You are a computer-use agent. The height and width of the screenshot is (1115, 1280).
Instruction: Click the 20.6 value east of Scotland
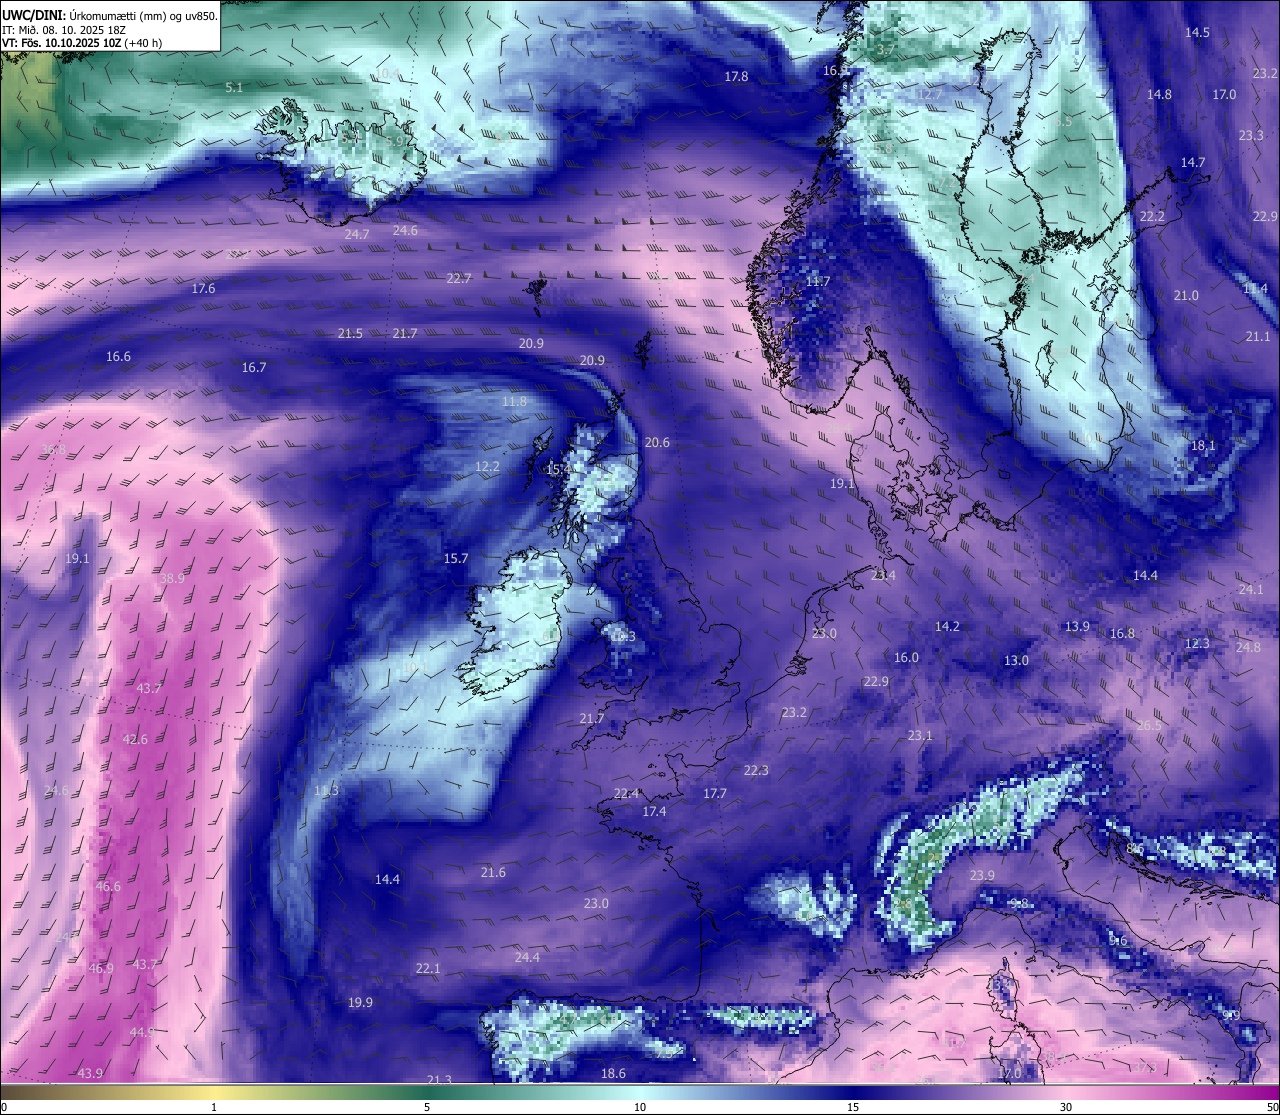coord(657,443)
